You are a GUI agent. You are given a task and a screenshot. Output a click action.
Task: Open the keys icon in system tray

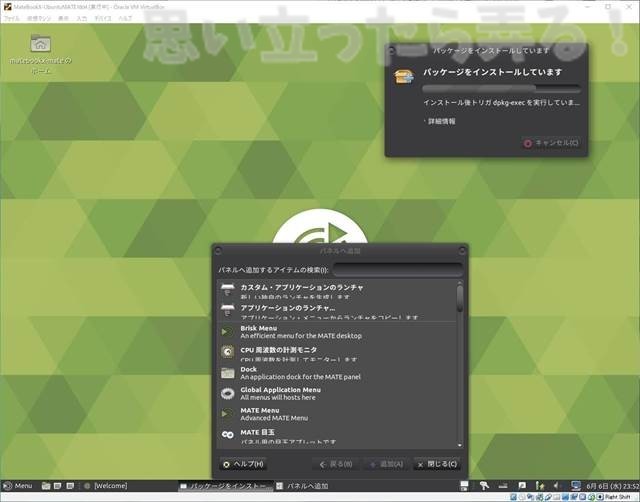click(484, 485)
